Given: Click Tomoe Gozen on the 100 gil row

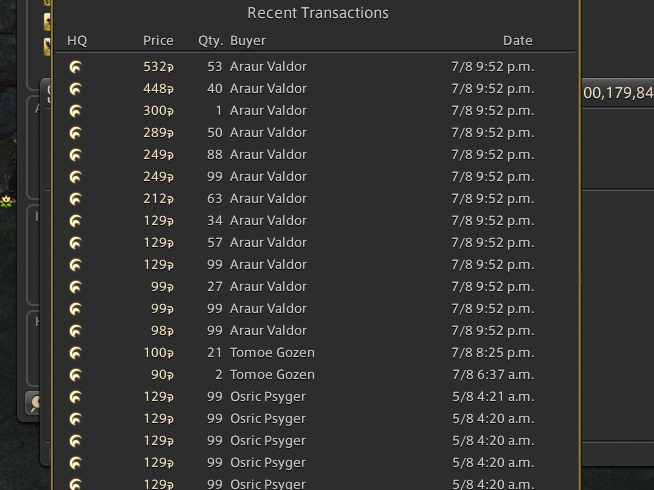Looking at the screenshot, I should click(272, 353).
